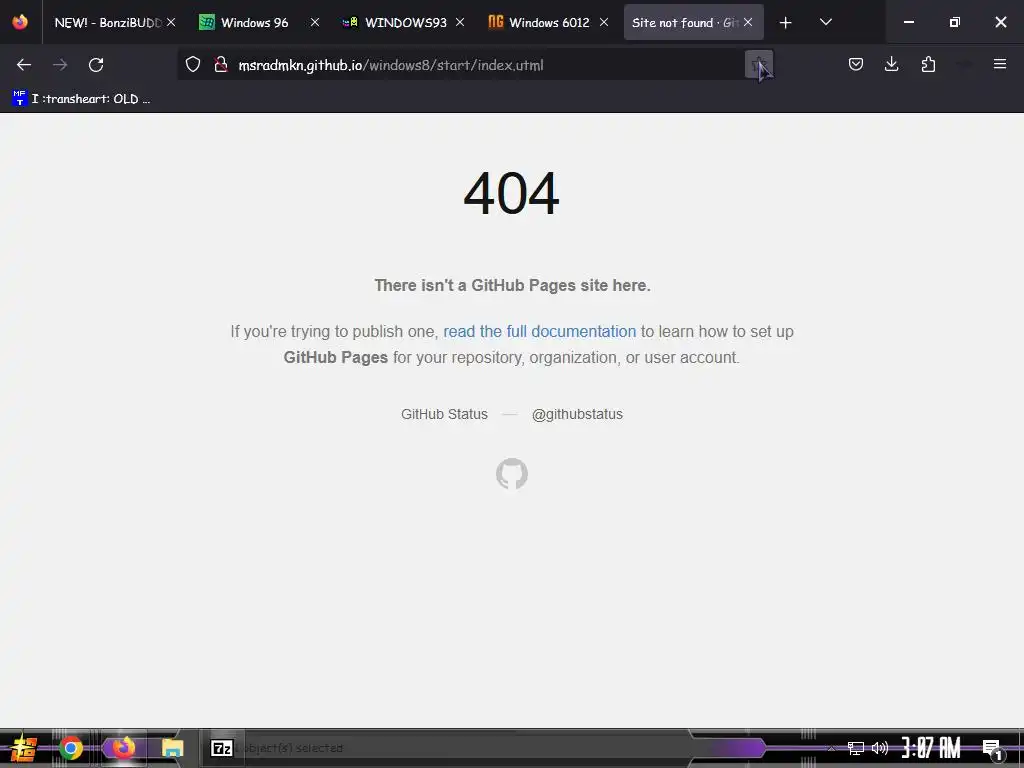
Task: Minimize the Firefox window
Action: [908, 22]
